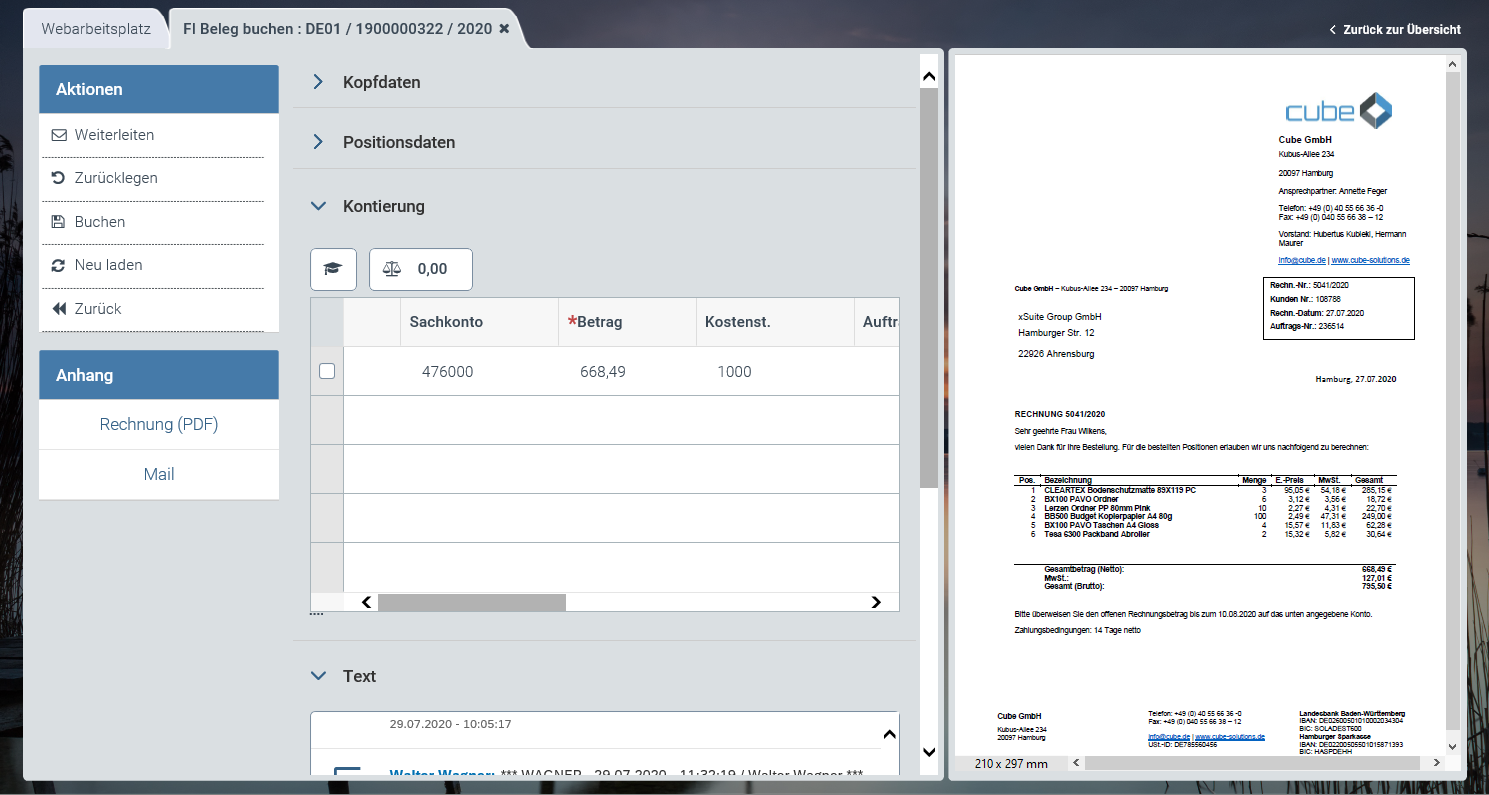1489x795 pixels.
Task: Close the FI Beleg buchen tab
Action: 504,29
